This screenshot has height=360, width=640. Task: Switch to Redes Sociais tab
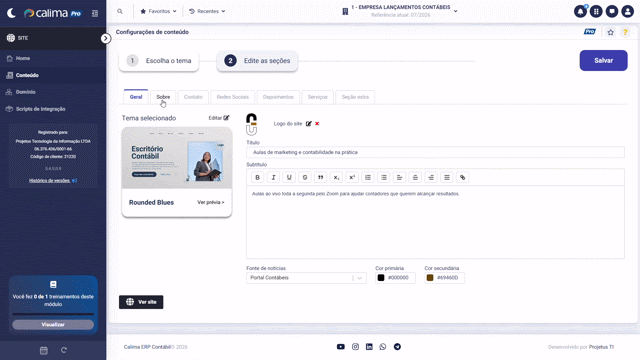click(233, 97)
